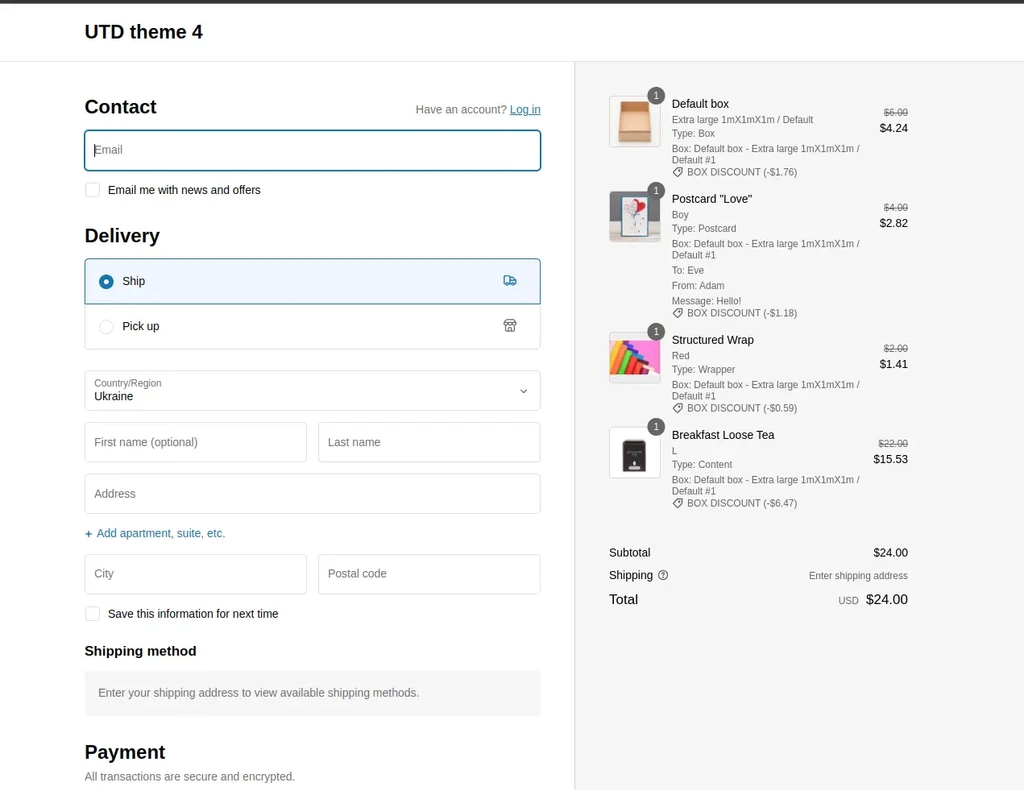Click the Breakfast Loose Tea product thumbnail
This screenshot has width=1024, height=790.
tap(635, 452)
